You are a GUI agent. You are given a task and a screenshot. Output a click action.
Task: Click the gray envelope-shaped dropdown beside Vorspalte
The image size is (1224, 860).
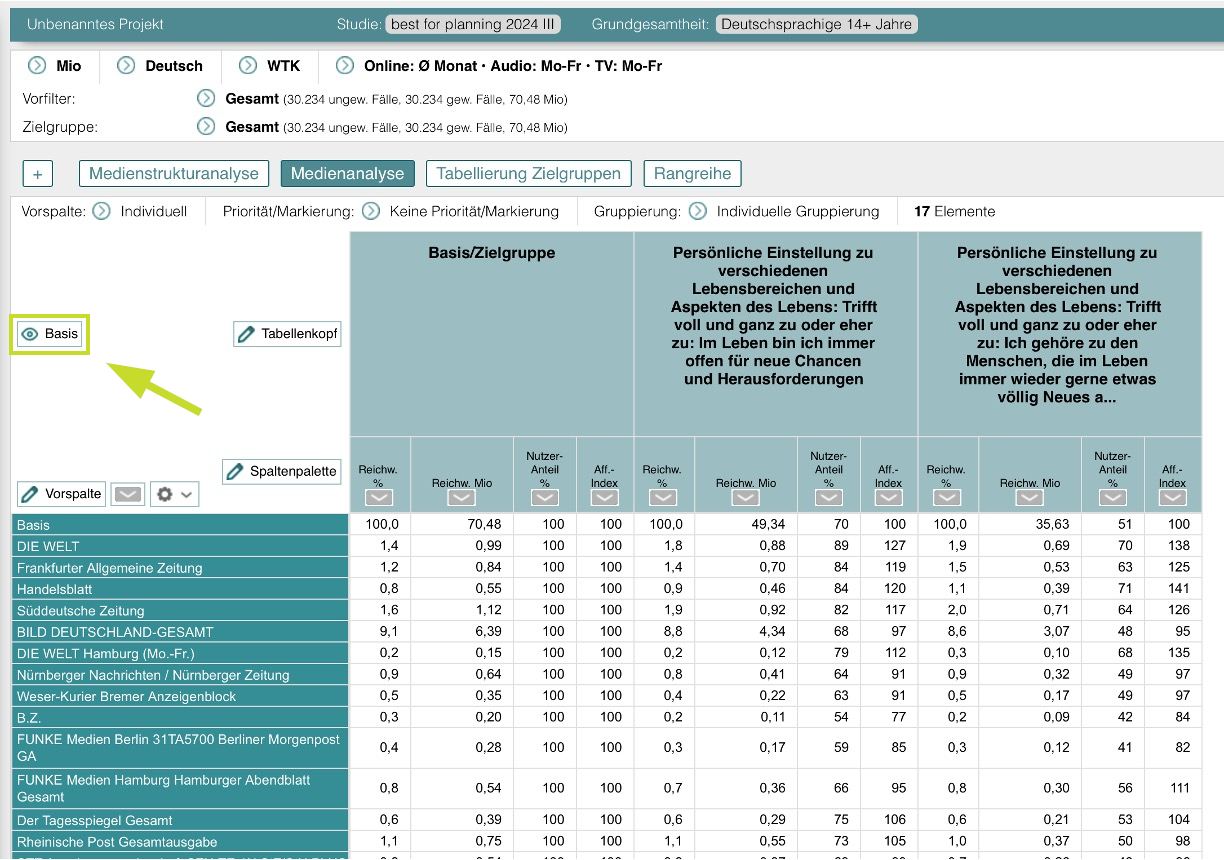127,494
